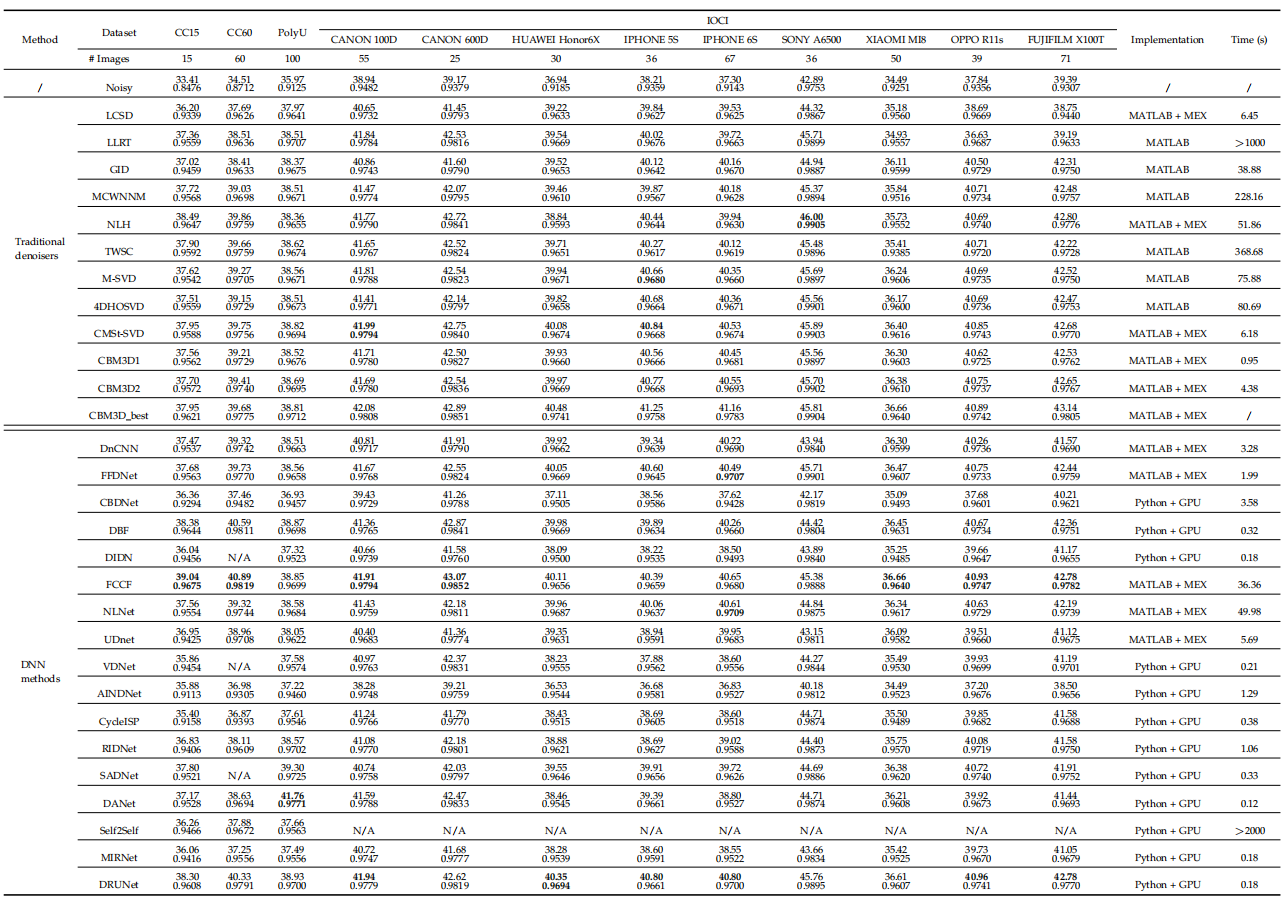Viewport: 1288px width, 901px height.
Task: Click the "FCCF" method name
Action: coord(119,585)
